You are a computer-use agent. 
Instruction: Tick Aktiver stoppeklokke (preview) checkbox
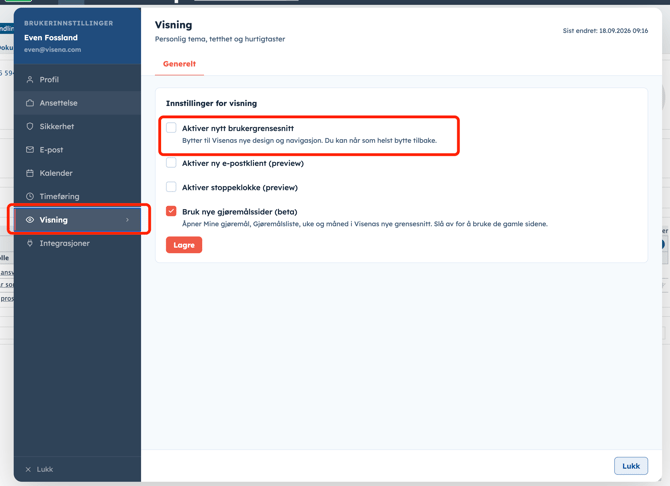tap(171, 187)
